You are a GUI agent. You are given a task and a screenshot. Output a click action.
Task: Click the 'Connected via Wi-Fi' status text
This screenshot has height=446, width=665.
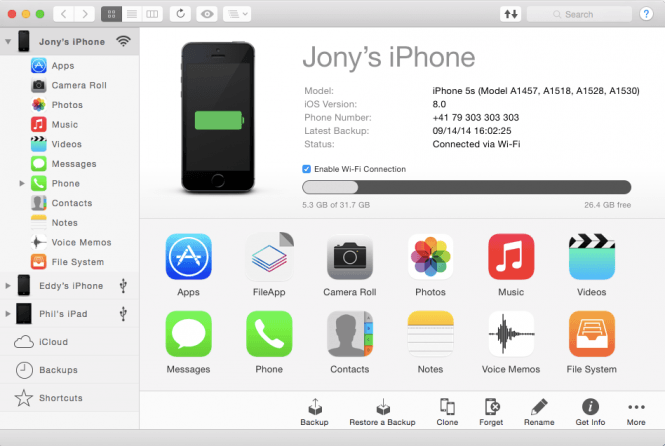pyautogui.click(x=476, y=144)
